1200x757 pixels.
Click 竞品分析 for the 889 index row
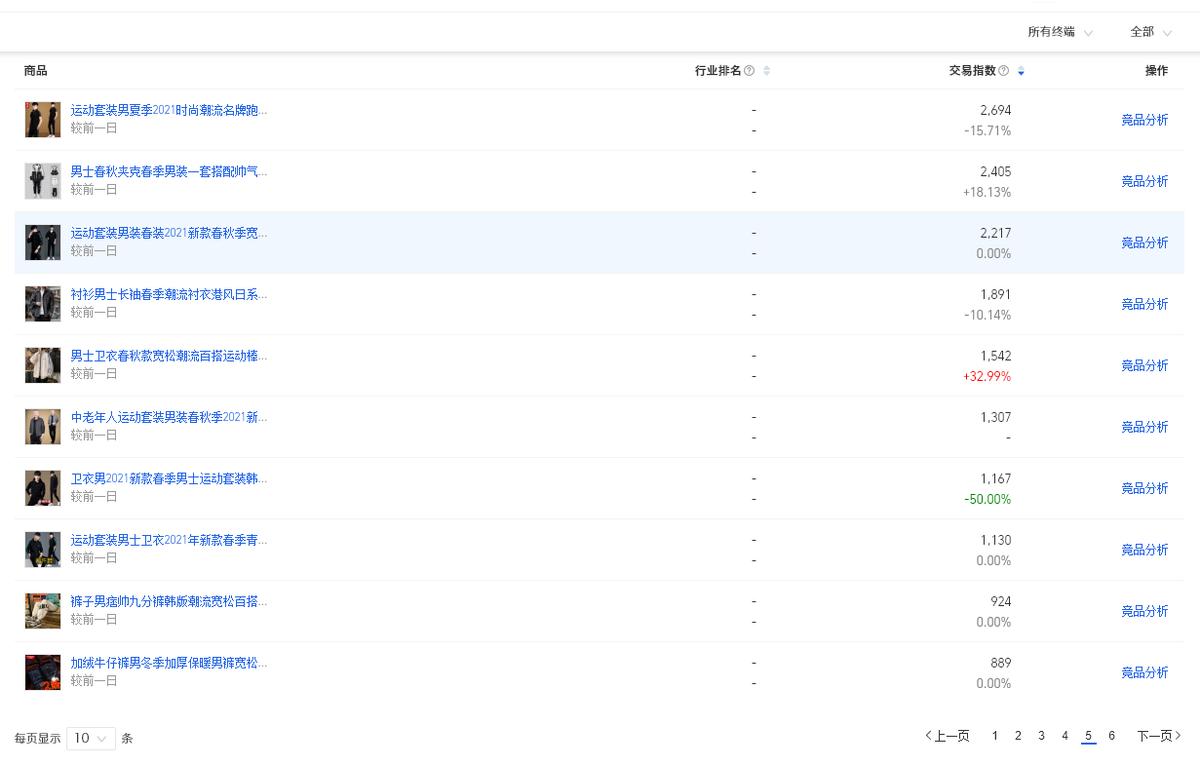(x=1144, y=672)
